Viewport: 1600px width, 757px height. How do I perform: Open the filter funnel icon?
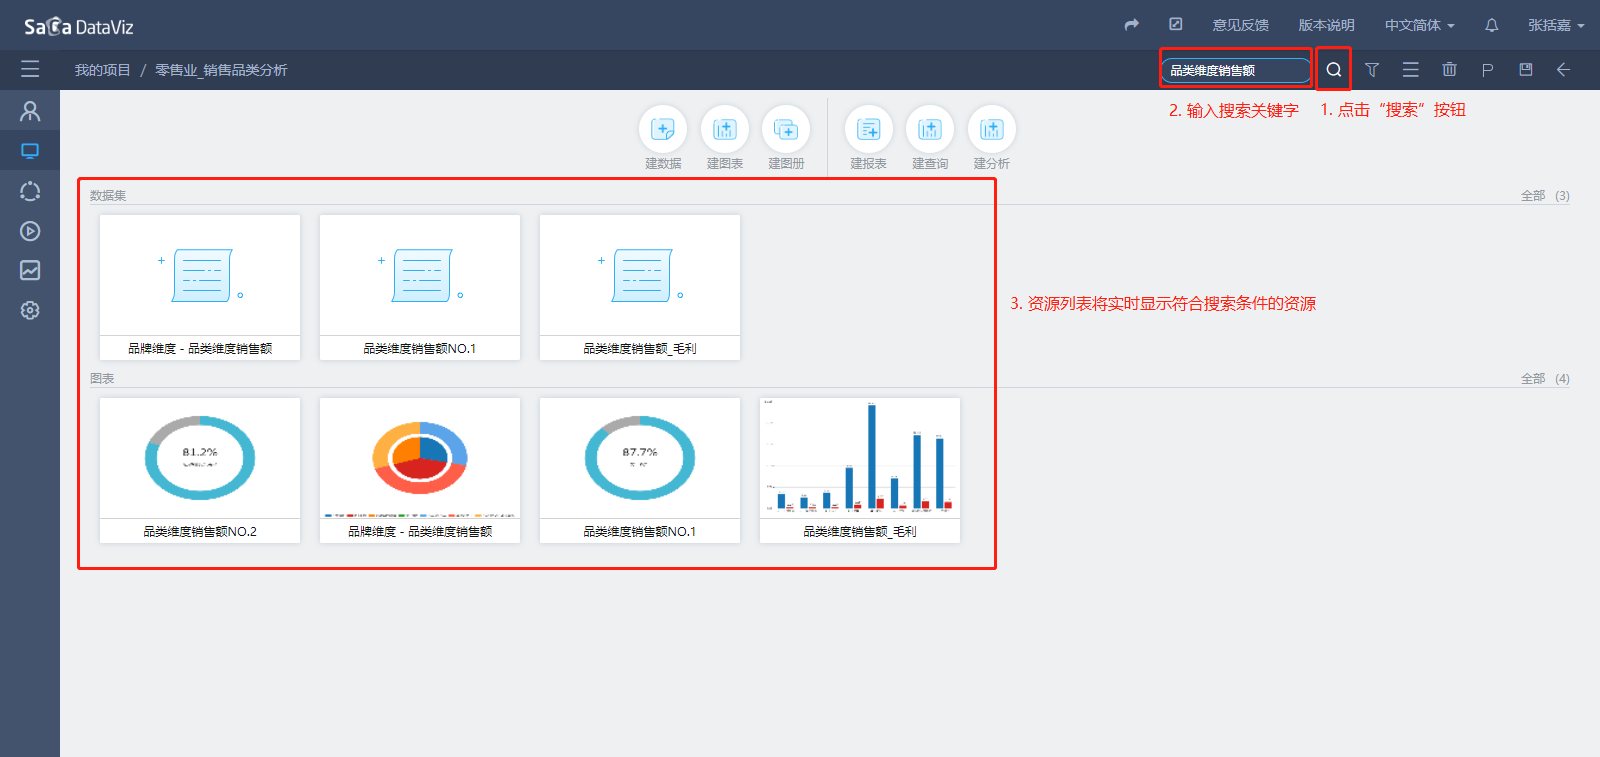click(1372, 70)
